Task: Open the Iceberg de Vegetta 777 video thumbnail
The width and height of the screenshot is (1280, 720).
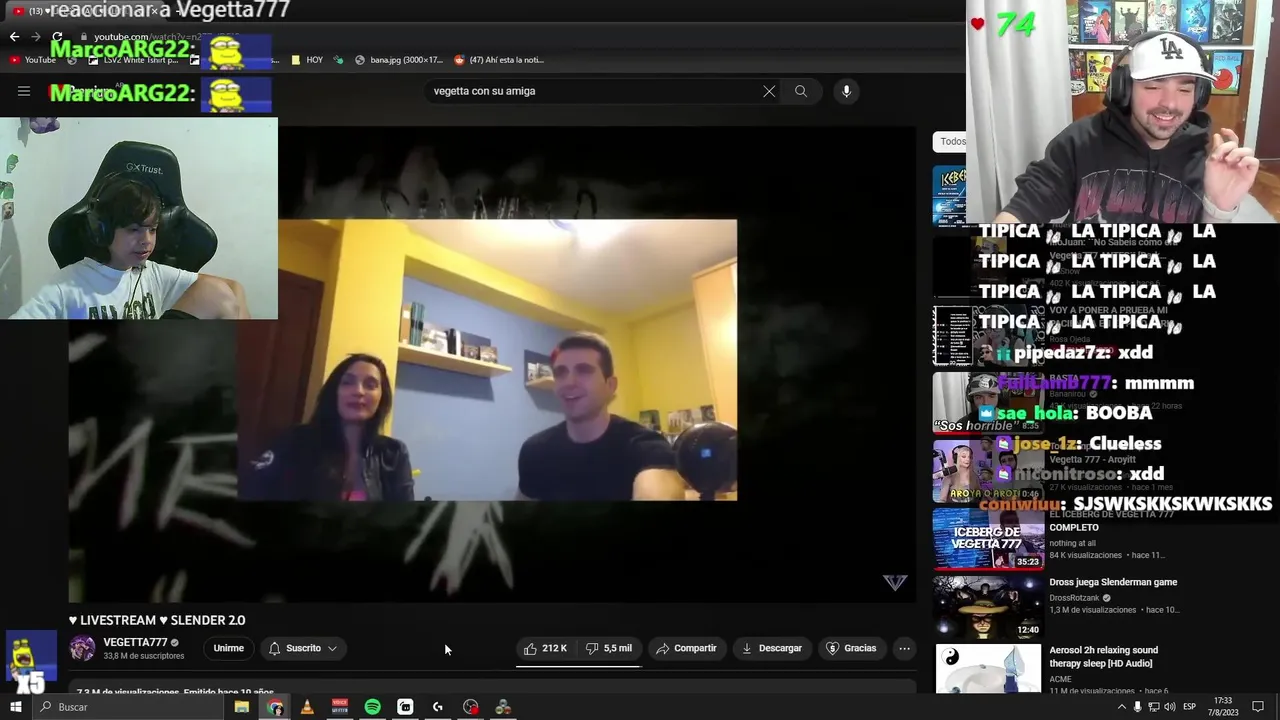Action: (x=988, y=538)
